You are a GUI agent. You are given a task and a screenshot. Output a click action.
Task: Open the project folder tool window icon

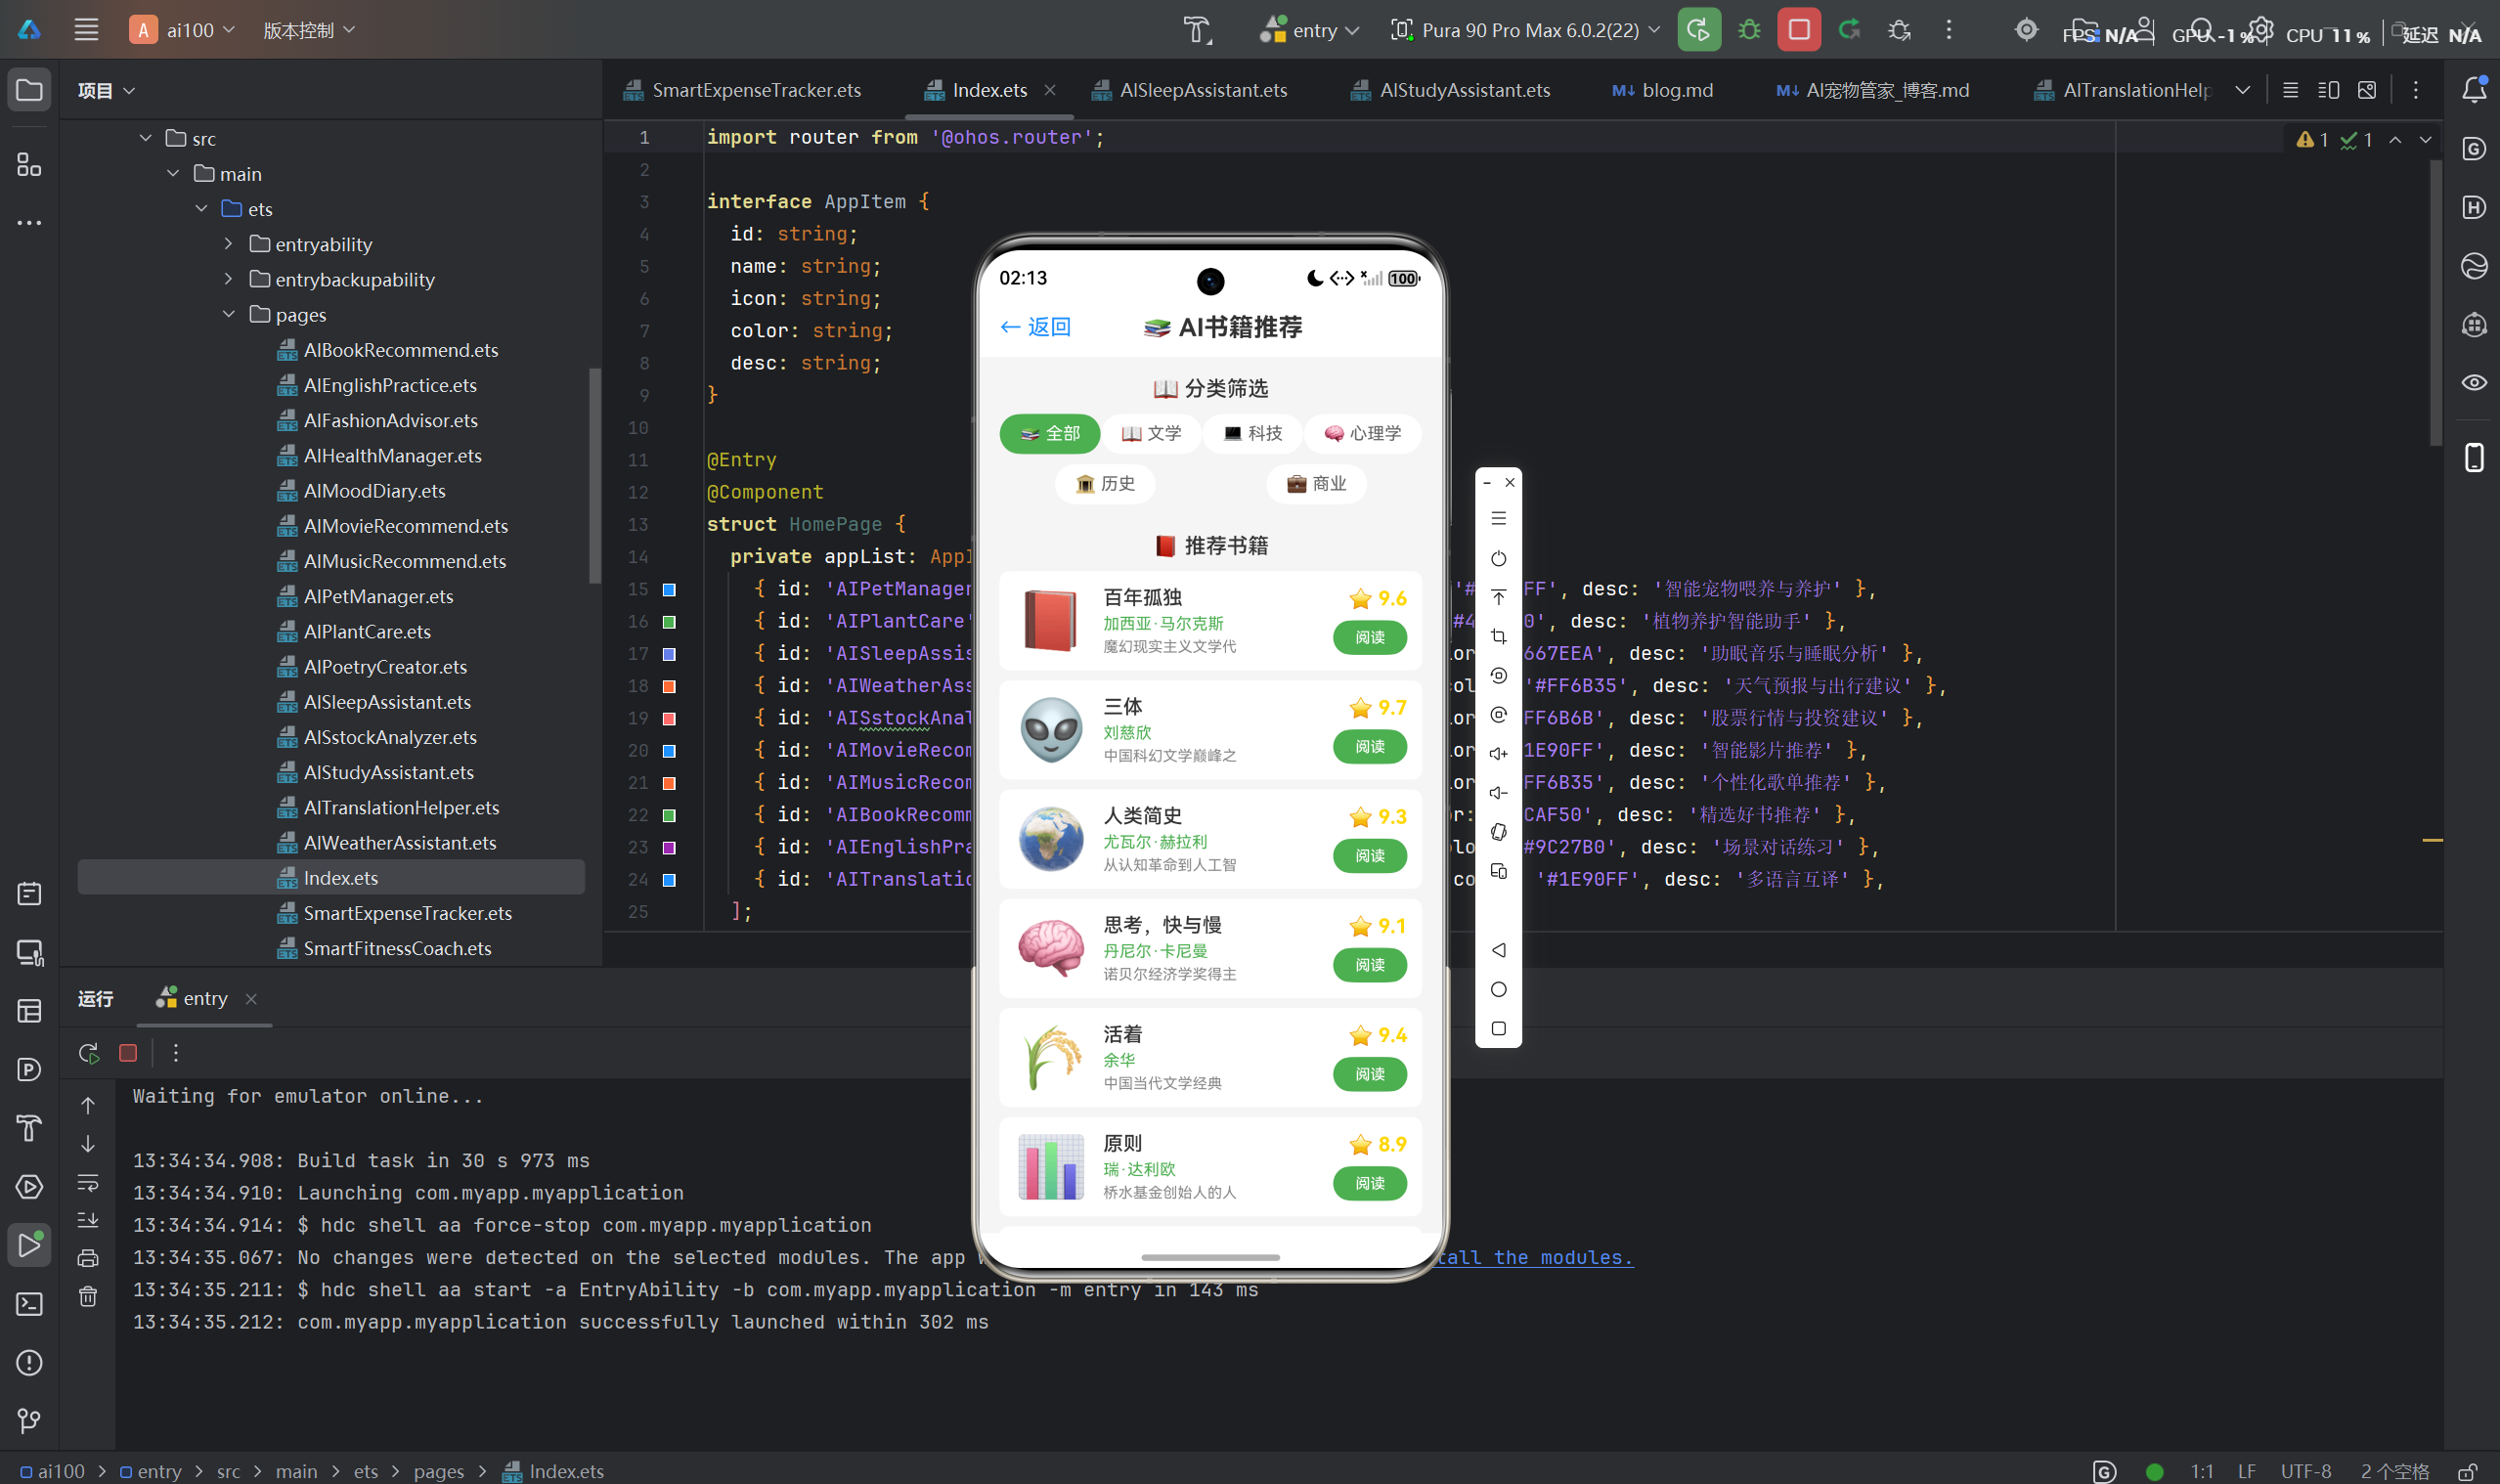29,90
